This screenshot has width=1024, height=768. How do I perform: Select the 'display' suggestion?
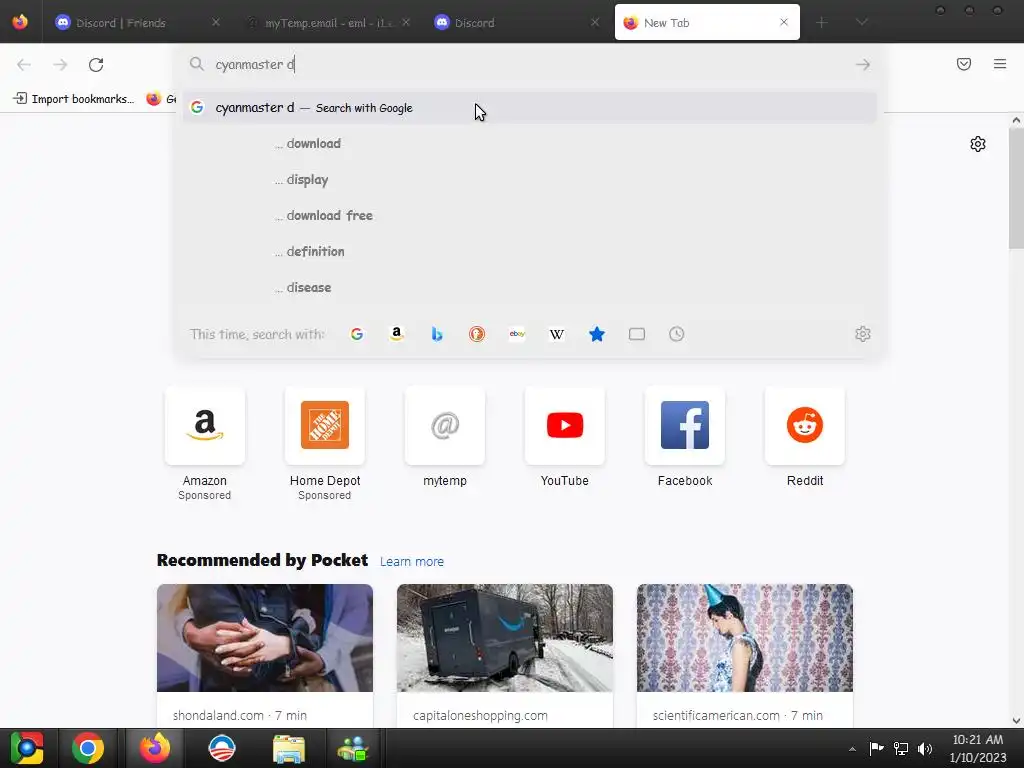[x=529, y=180]
